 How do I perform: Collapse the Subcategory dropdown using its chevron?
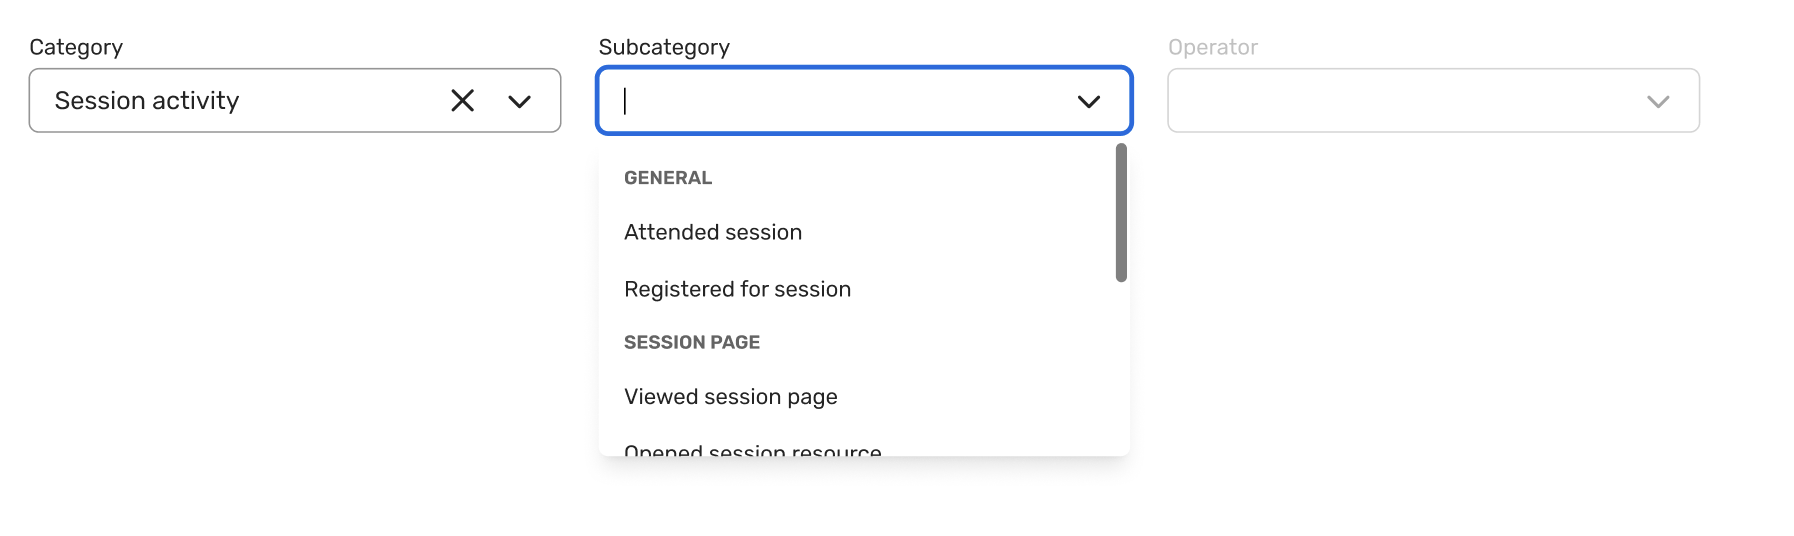coord(1088,101)
